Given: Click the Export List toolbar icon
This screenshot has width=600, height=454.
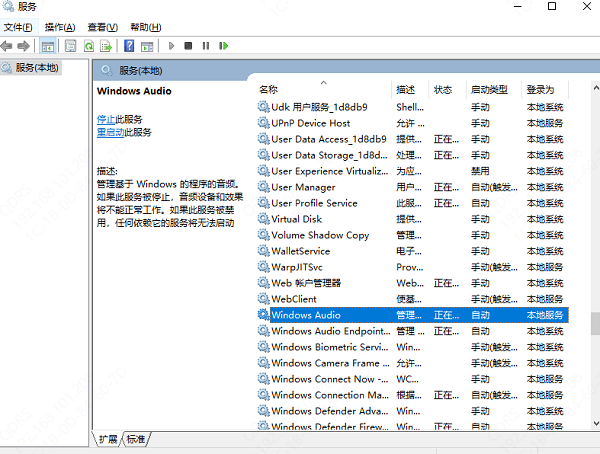Looking at the screenshot, I should pos(107,46).
